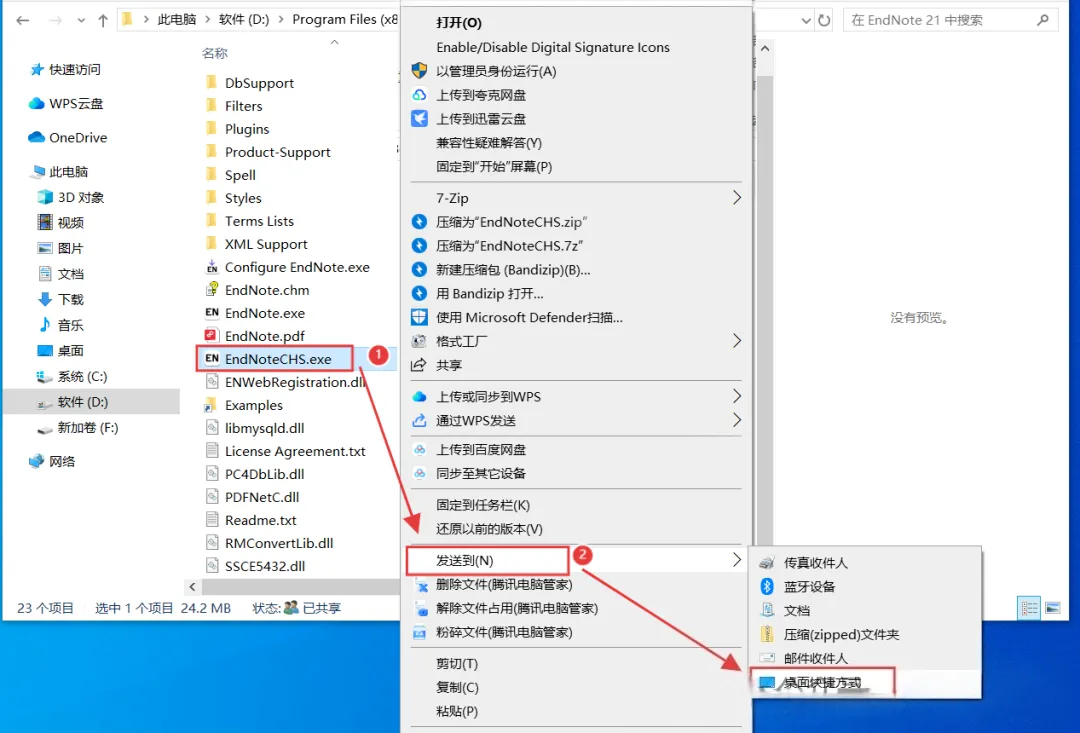The height and width of the screenshot is (733, 1080).
Task: Click the EndNote.exe EN icon
Action: pos(212,313)
